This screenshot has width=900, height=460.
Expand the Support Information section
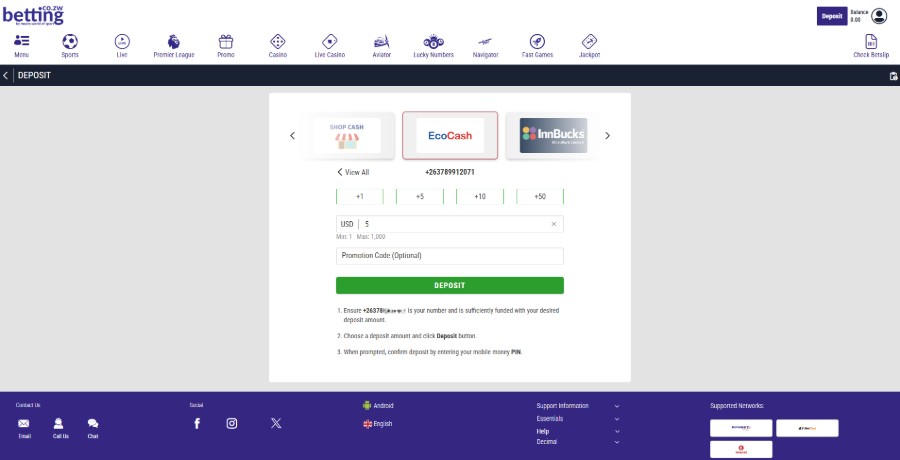pyautogui.click(x=578, y=405)
